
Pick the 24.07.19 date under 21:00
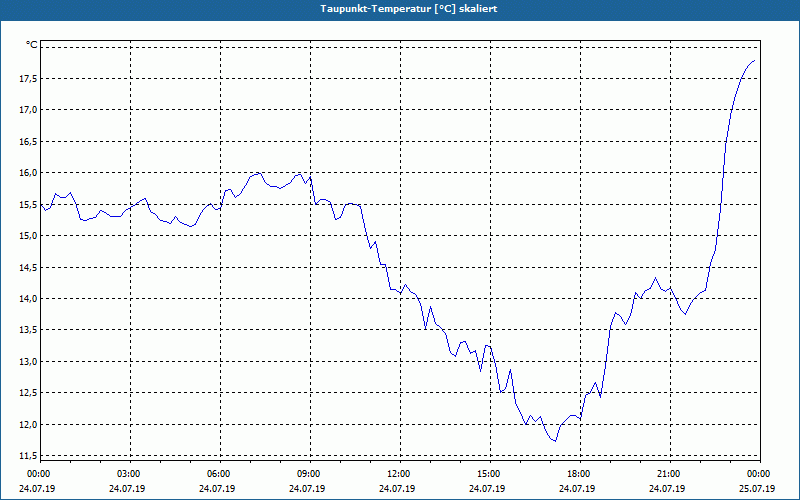pyautogui.click(x=668, y=488)
